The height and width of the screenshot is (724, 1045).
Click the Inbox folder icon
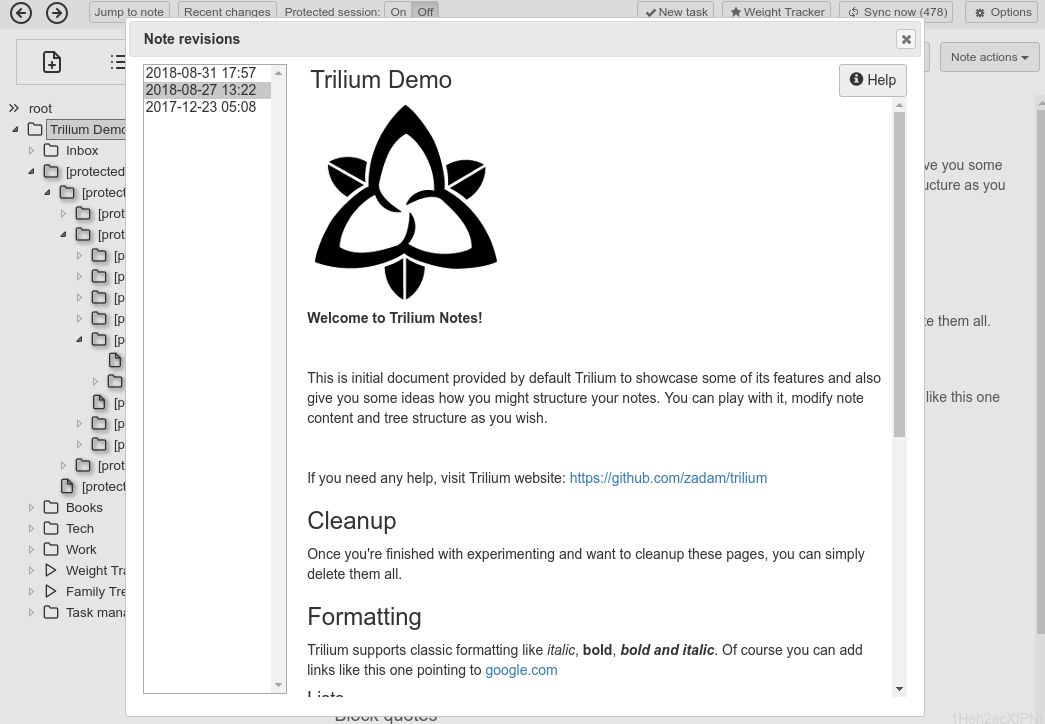[51, 150]
